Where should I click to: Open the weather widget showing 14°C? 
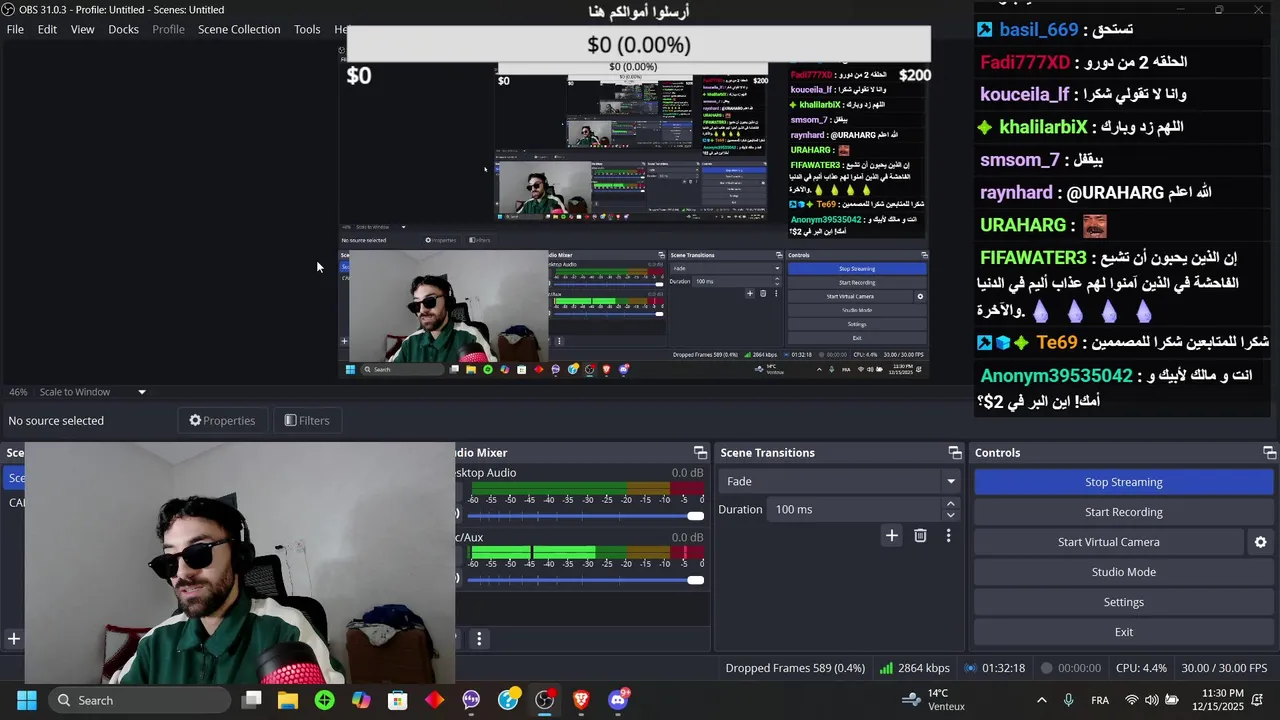pyautogui.click(x=933, y=700)
